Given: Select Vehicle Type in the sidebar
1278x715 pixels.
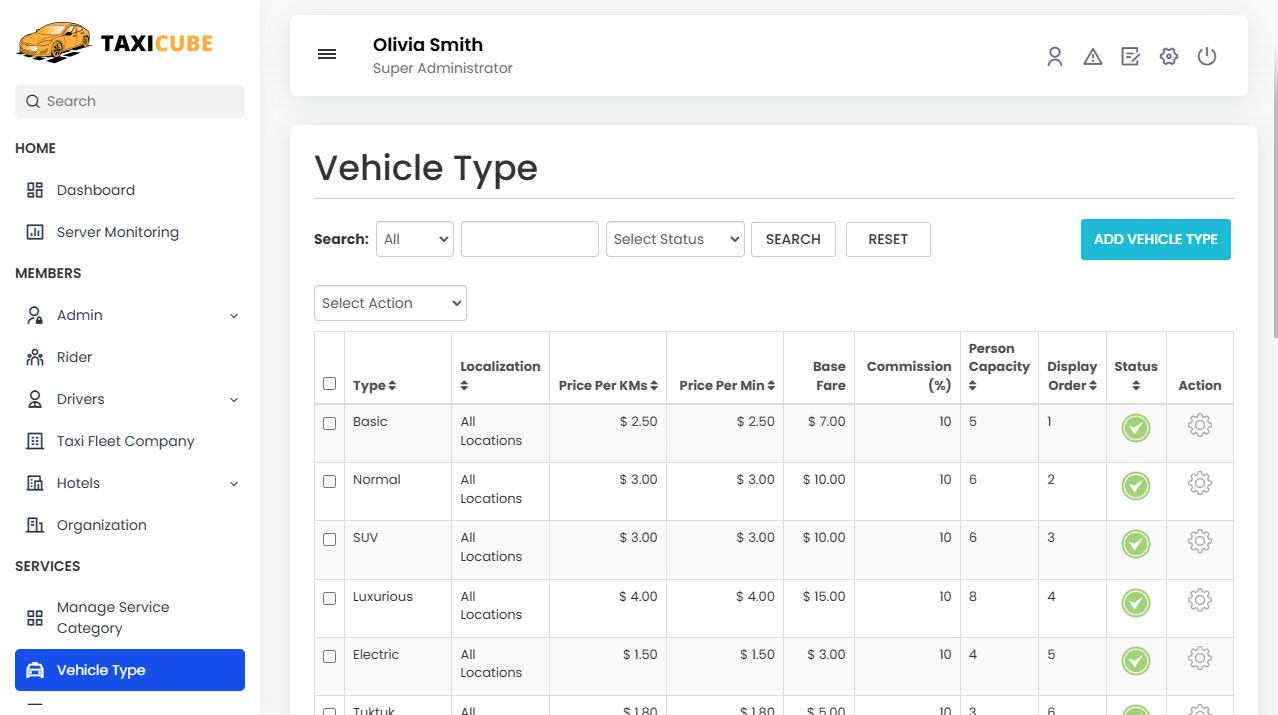Looking at the screenshot, I should [102, 670].
